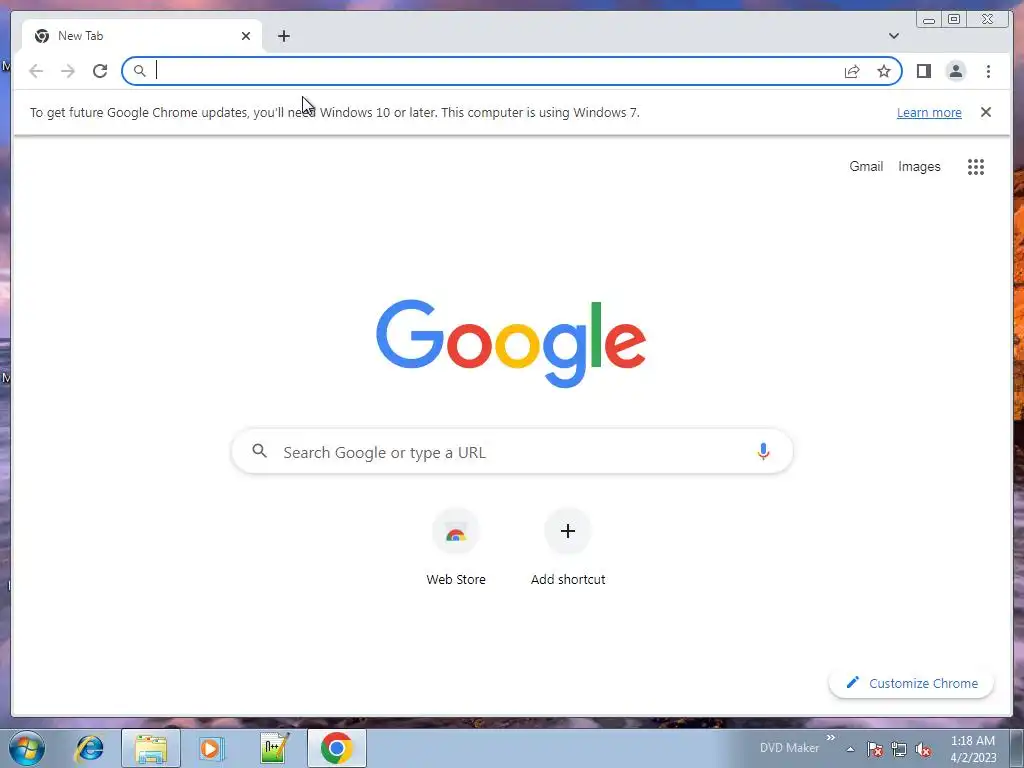The height and width of the screenshot is (768, 1024).
Task: Open the Action Center flag icon
Action: coord(875,749)
